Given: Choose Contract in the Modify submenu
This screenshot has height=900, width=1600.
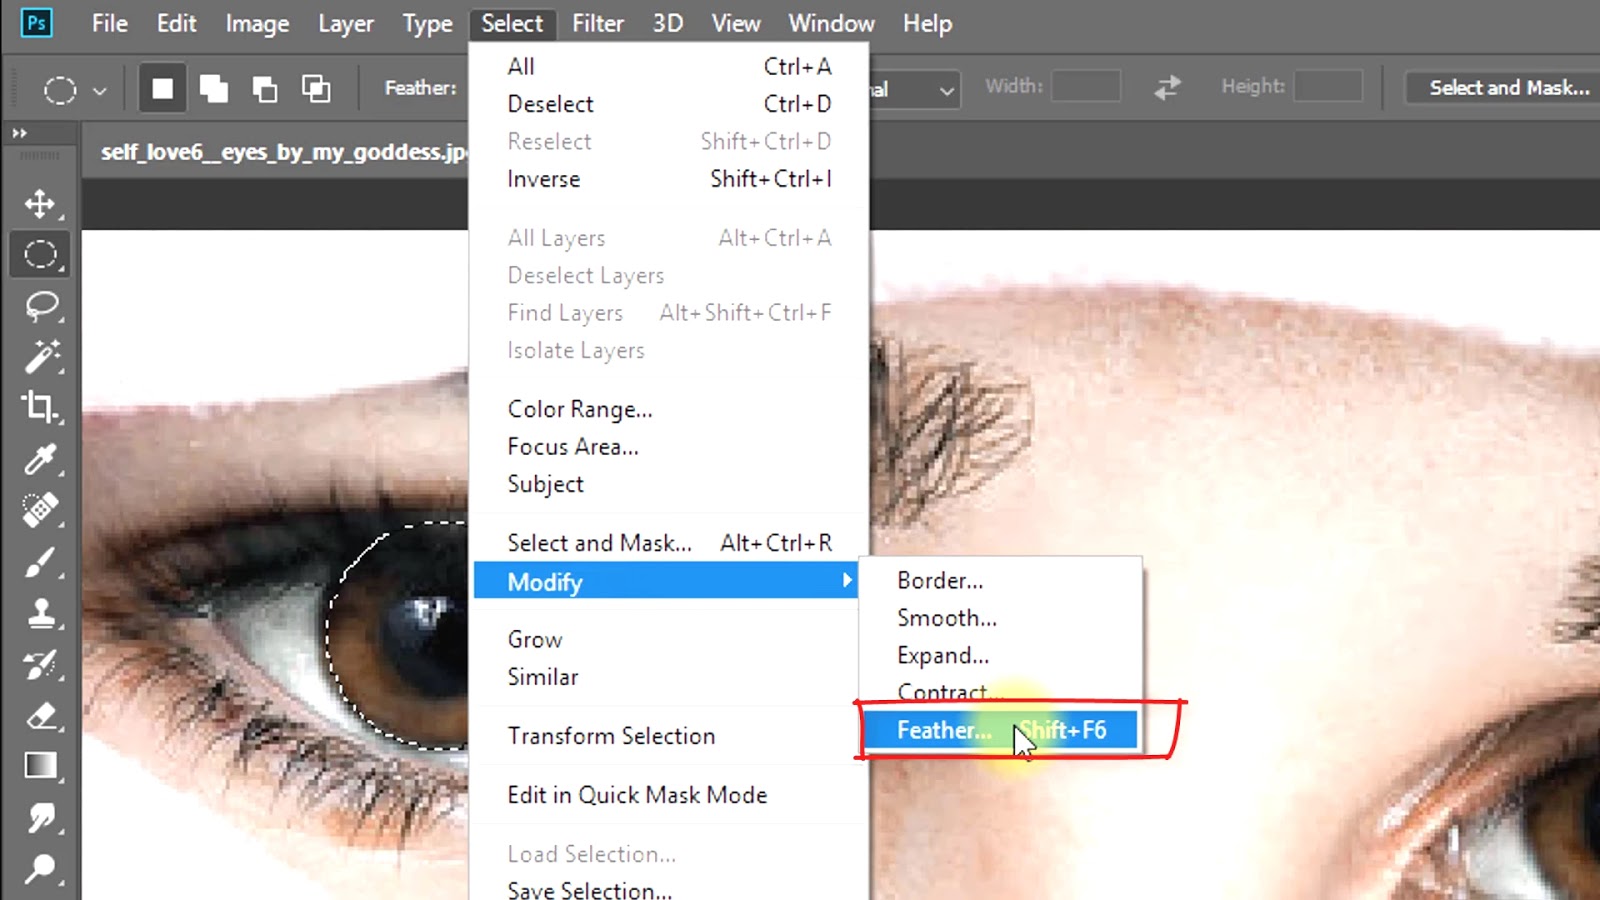Looking at the screenshot, I should (1002, 692).
